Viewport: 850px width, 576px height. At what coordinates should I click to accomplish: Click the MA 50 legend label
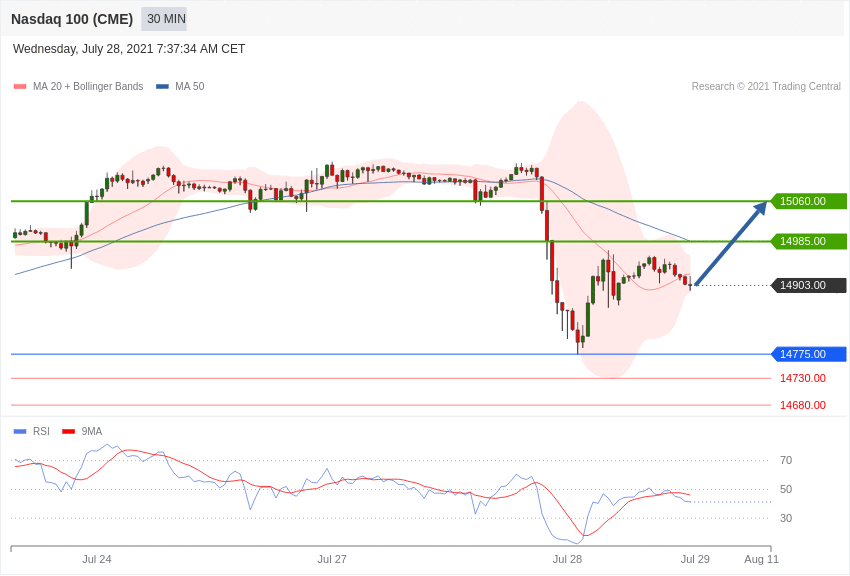[x=190, y=86]
